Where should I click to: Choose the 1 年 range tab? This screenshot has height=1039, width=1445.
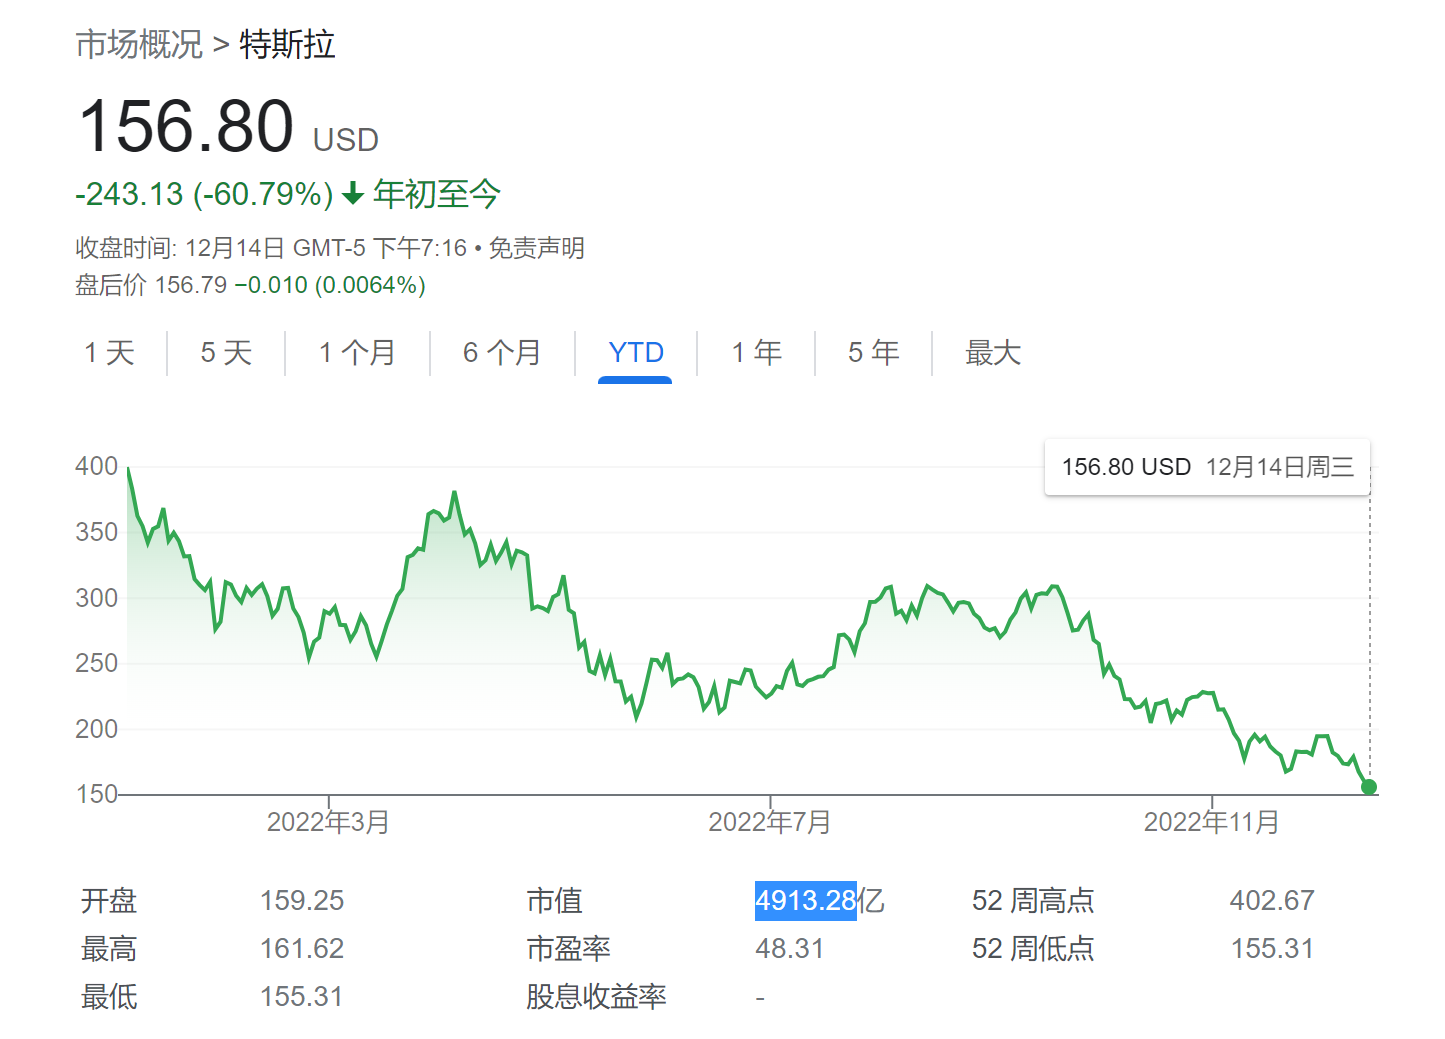click(x=756, y=353)
